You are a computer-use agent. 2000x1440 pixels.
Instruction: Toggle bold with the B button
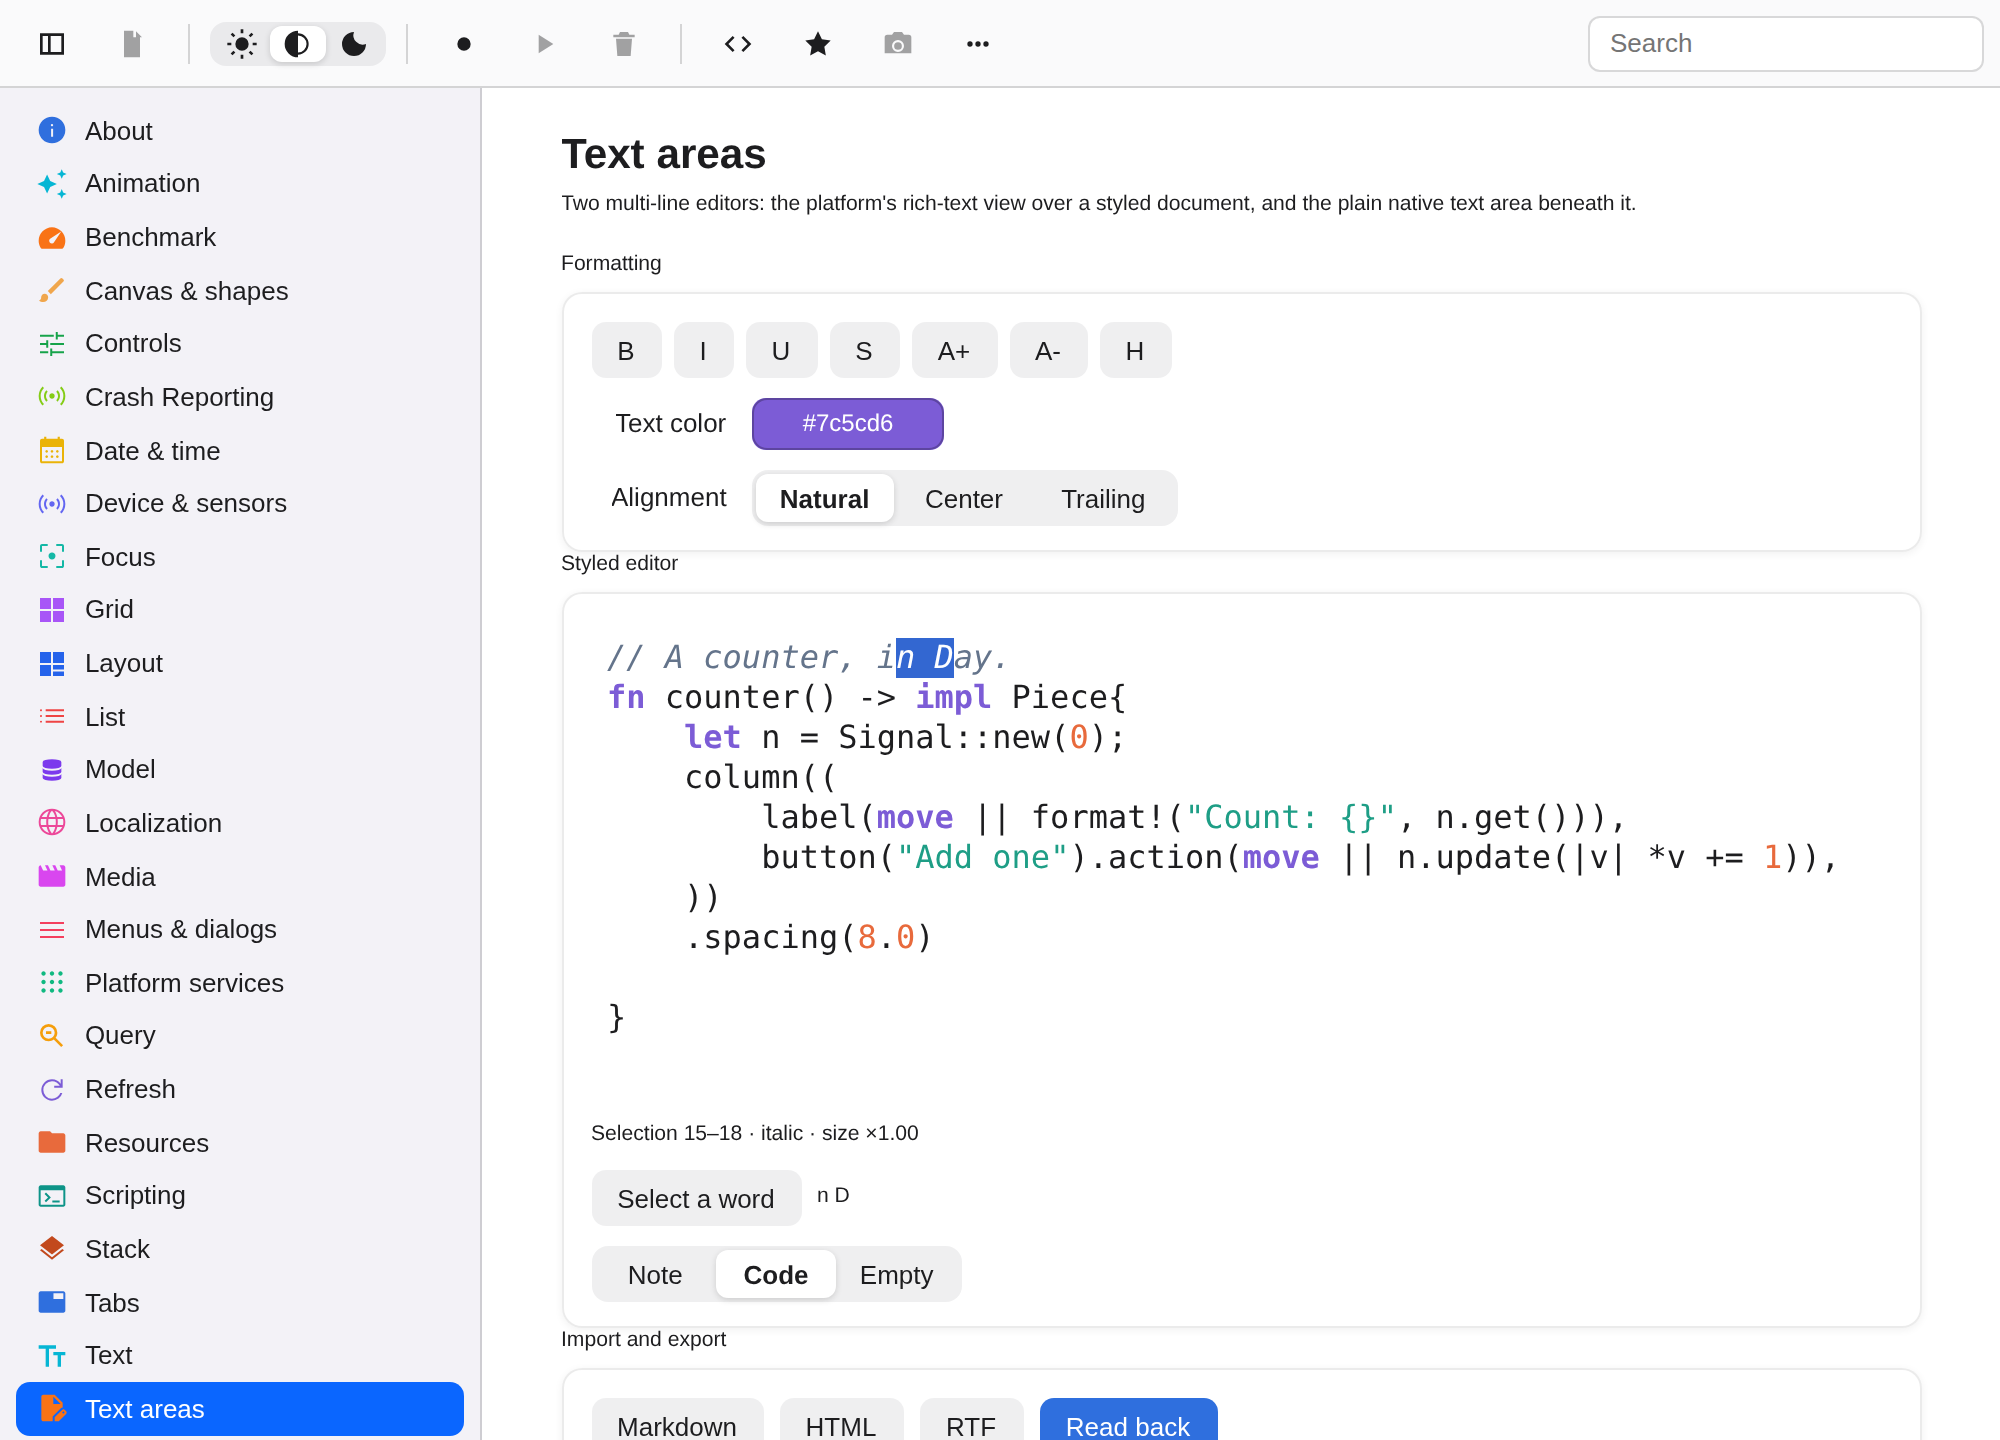pos(626,351)
